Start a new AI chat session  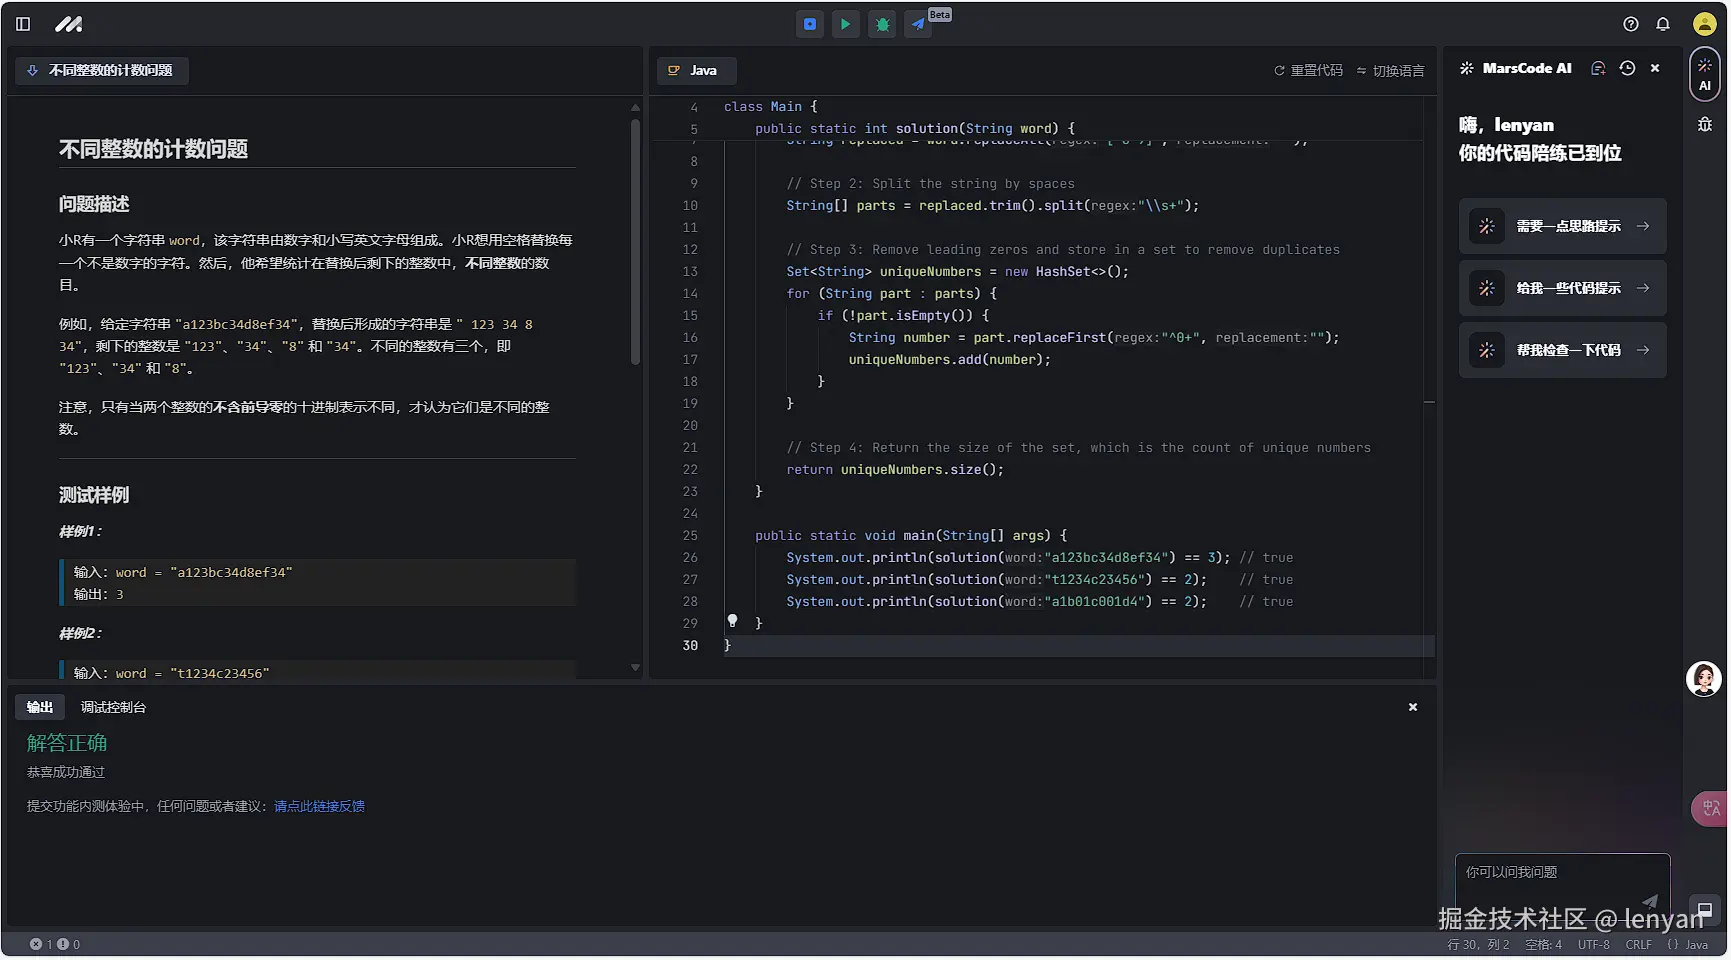click(1598, 68)
